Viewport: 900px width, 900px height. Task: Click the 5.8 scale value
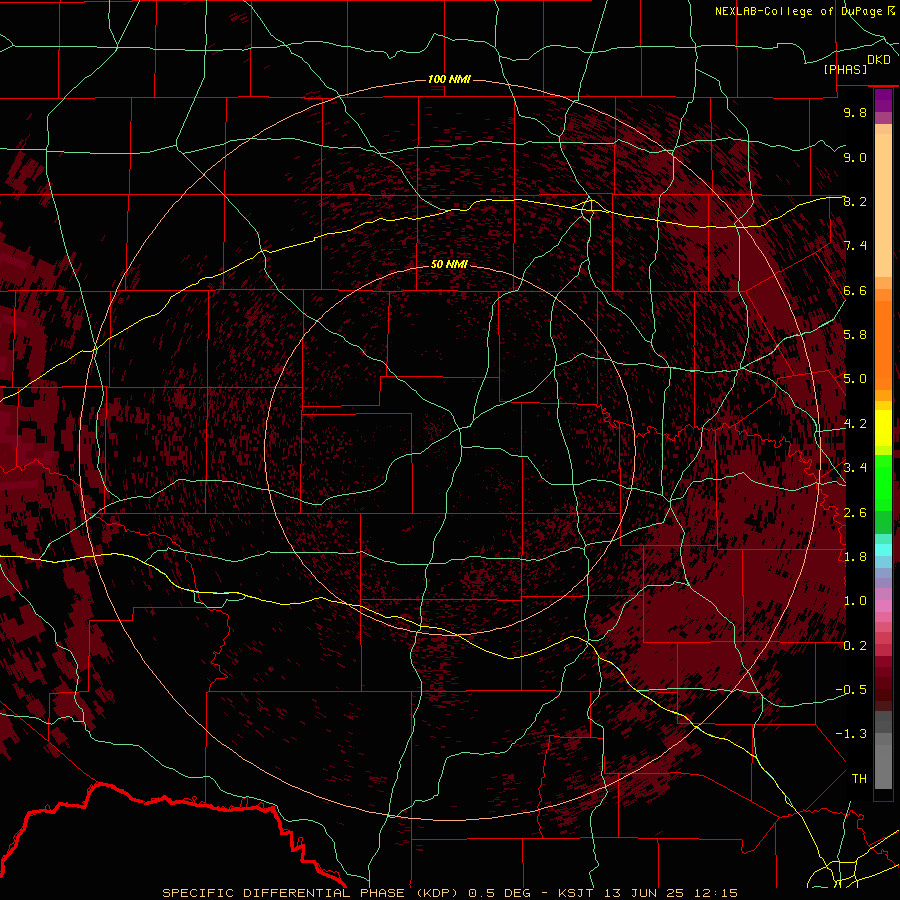[855, 335]
